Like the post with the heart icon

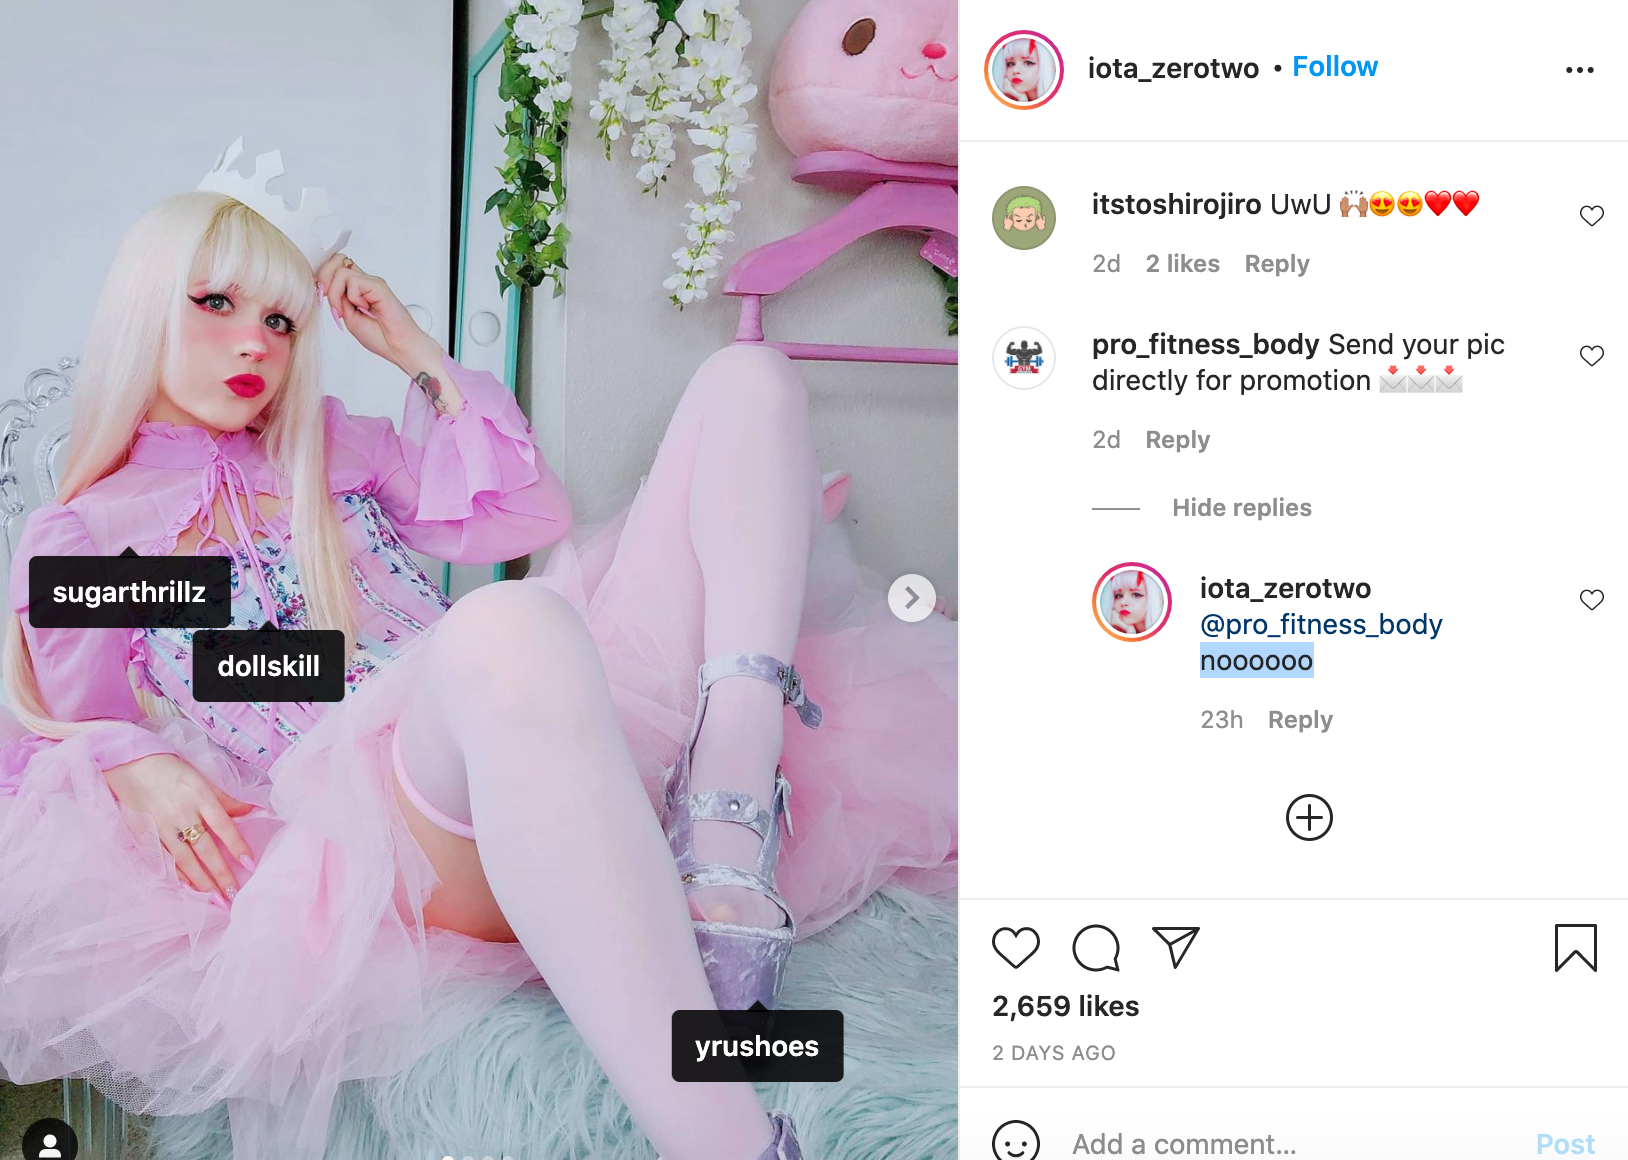click(1016, 947)
